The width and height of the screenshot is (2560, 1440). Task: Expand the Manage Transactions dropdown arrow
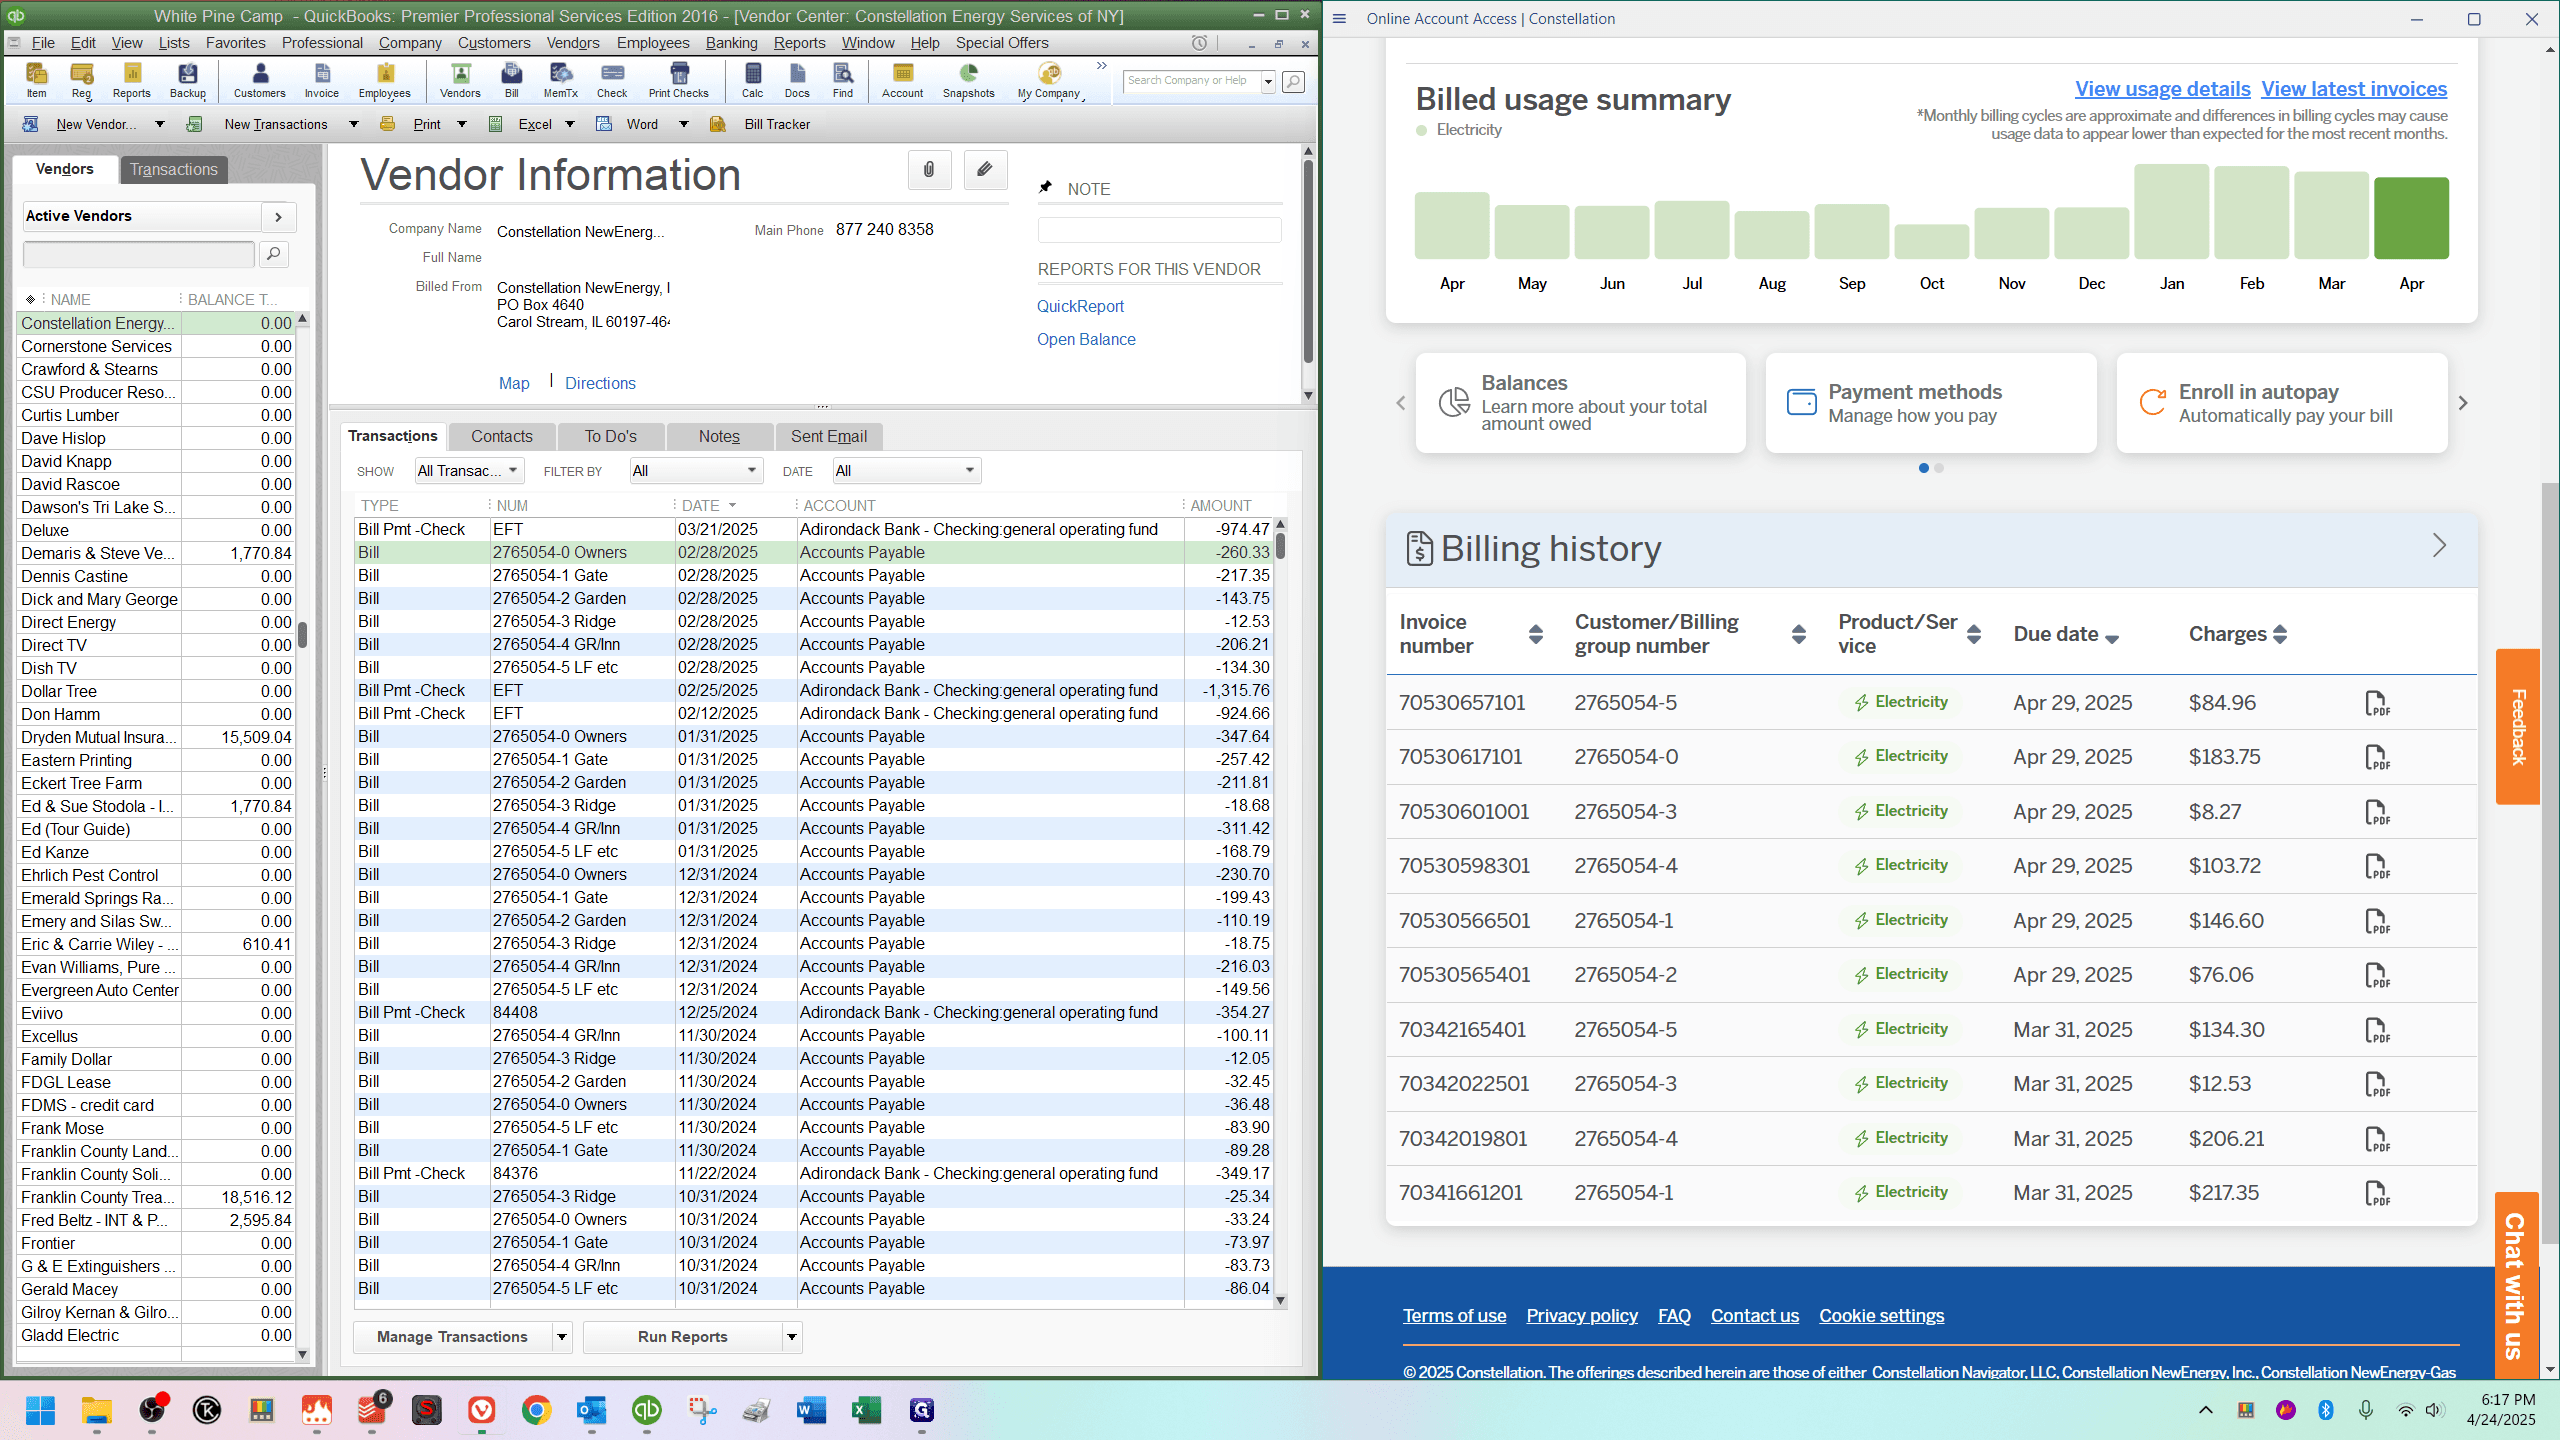click(x=562, y=1337)
